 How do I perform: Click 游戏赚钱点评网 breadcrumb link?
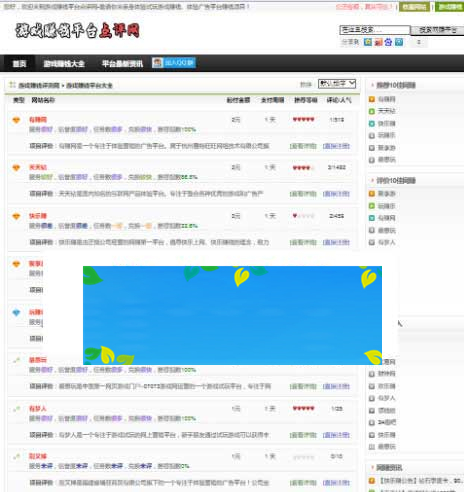(x=39, y=85)
